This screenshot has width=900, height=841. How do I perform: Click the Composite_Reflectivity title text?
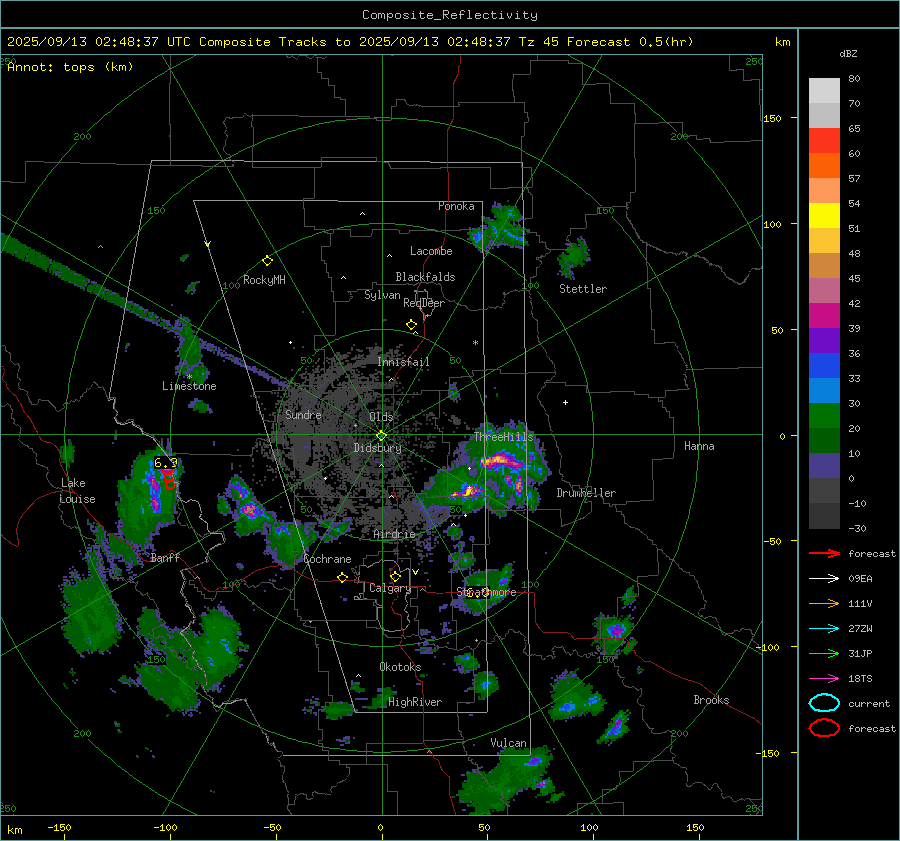point(449,15)
